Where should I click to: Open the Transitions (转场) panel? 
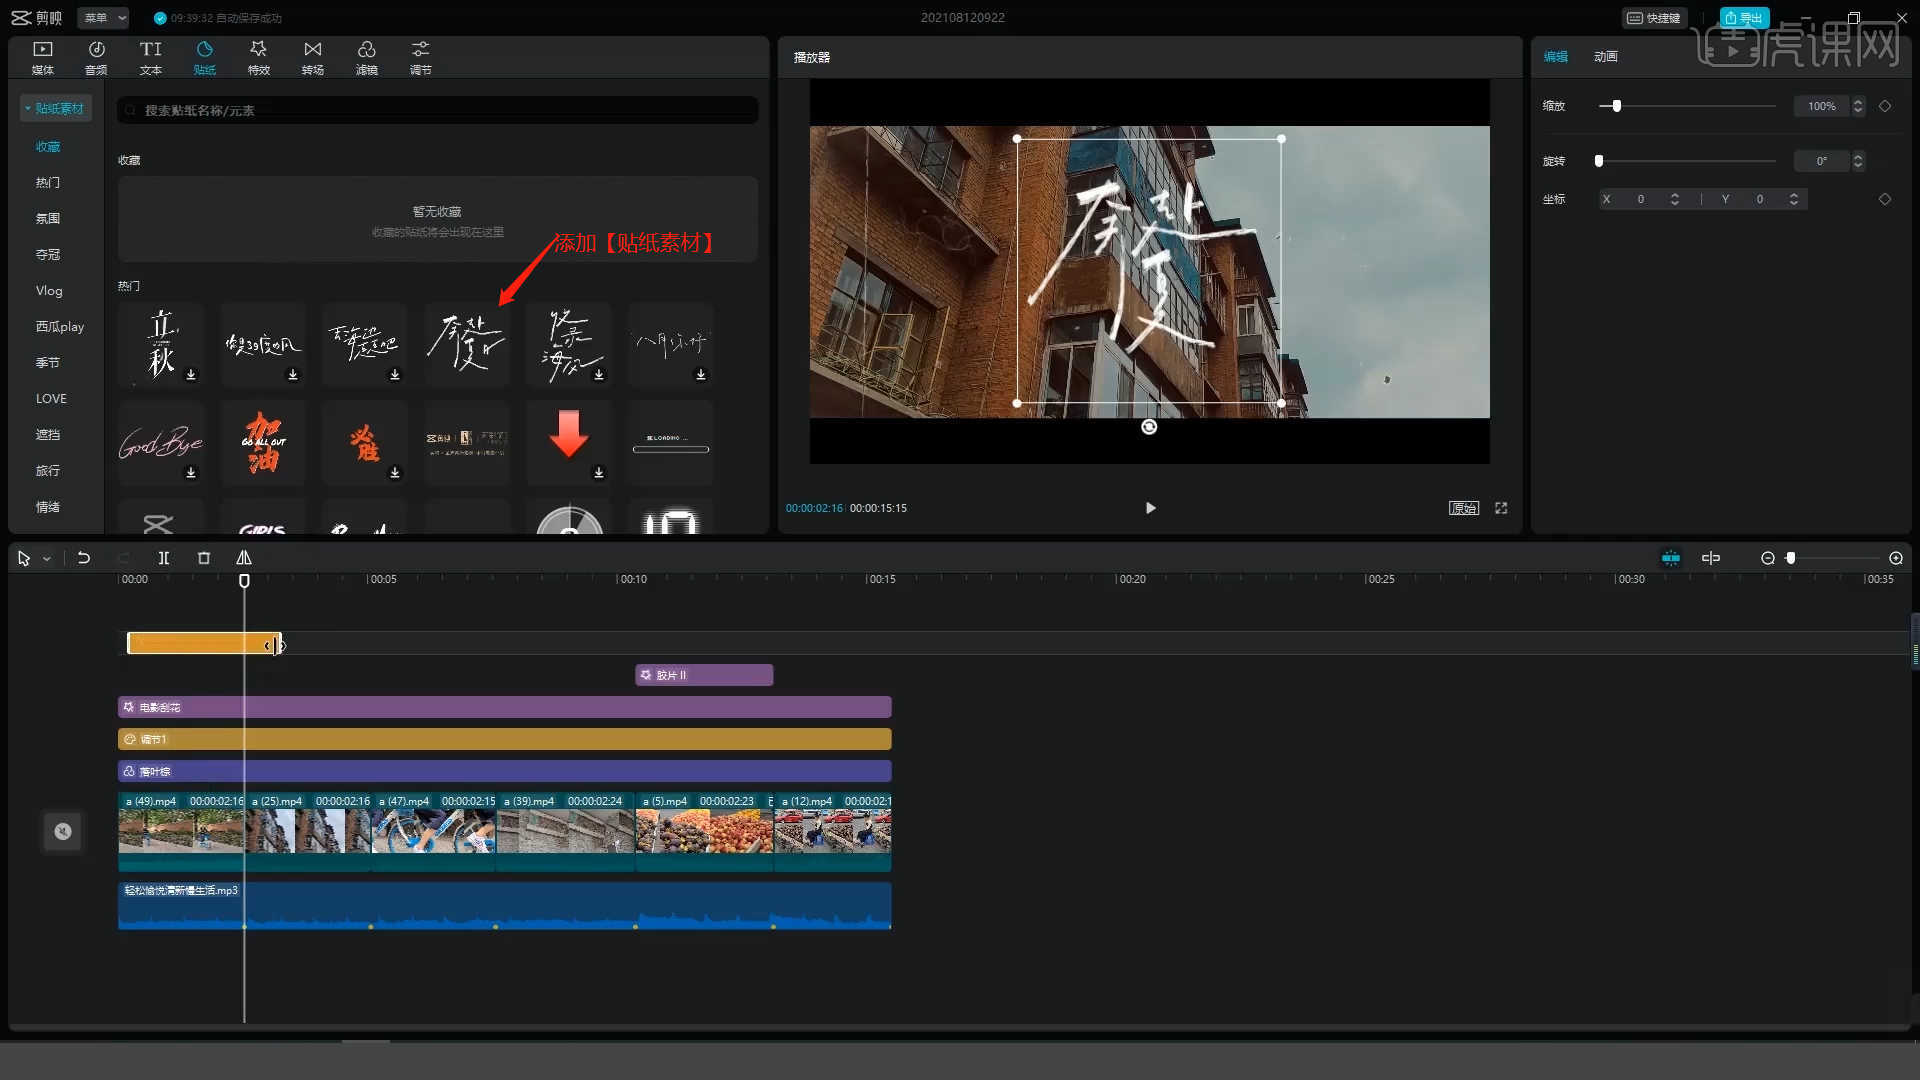click(312, 57)
